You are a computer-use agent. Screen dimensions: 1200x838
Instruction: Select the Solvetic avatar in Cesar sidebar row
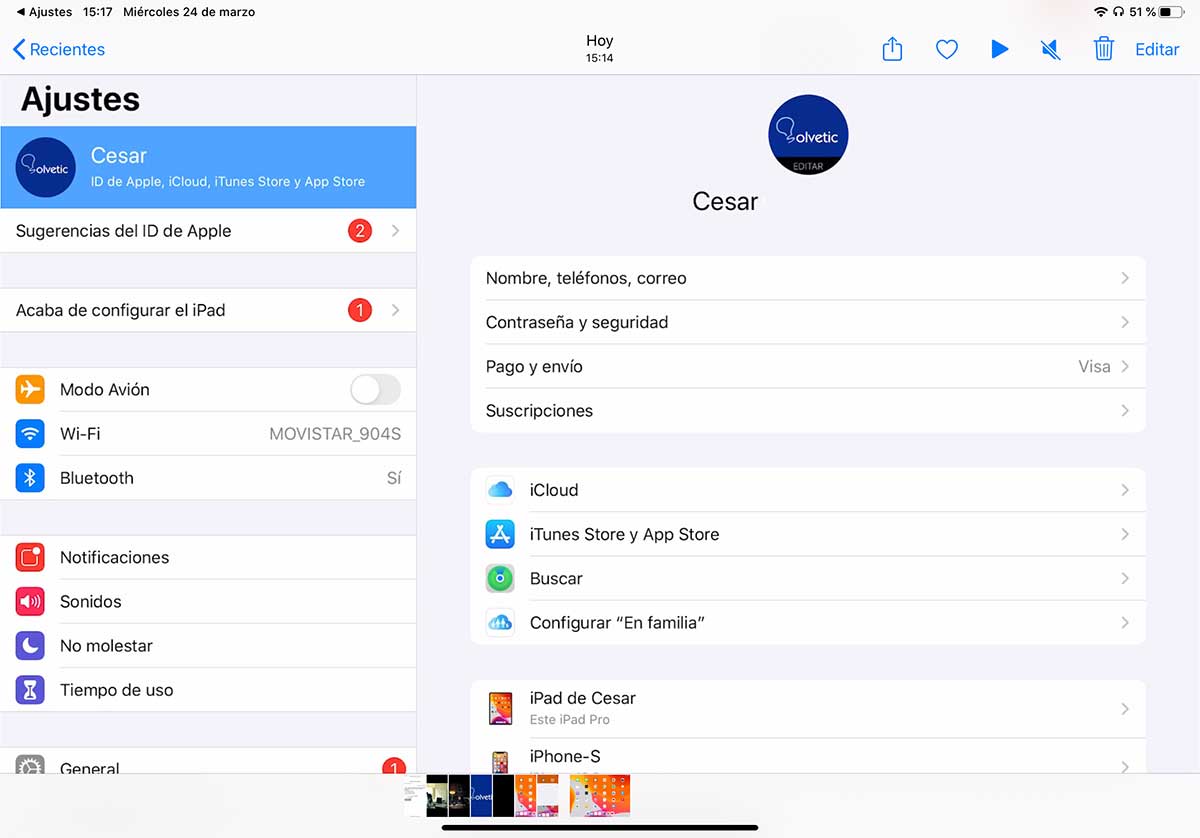pyautogui.click(x=45, y=167)
